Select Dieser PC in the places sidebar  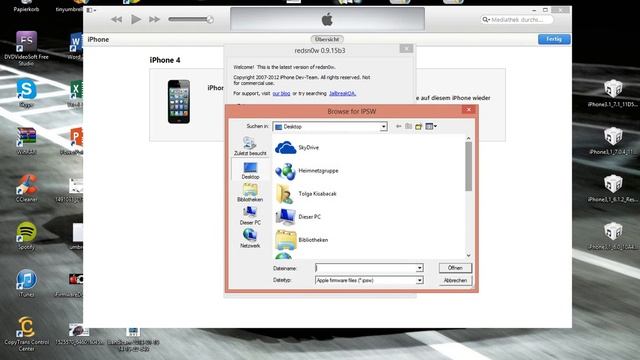pos(250,216)
